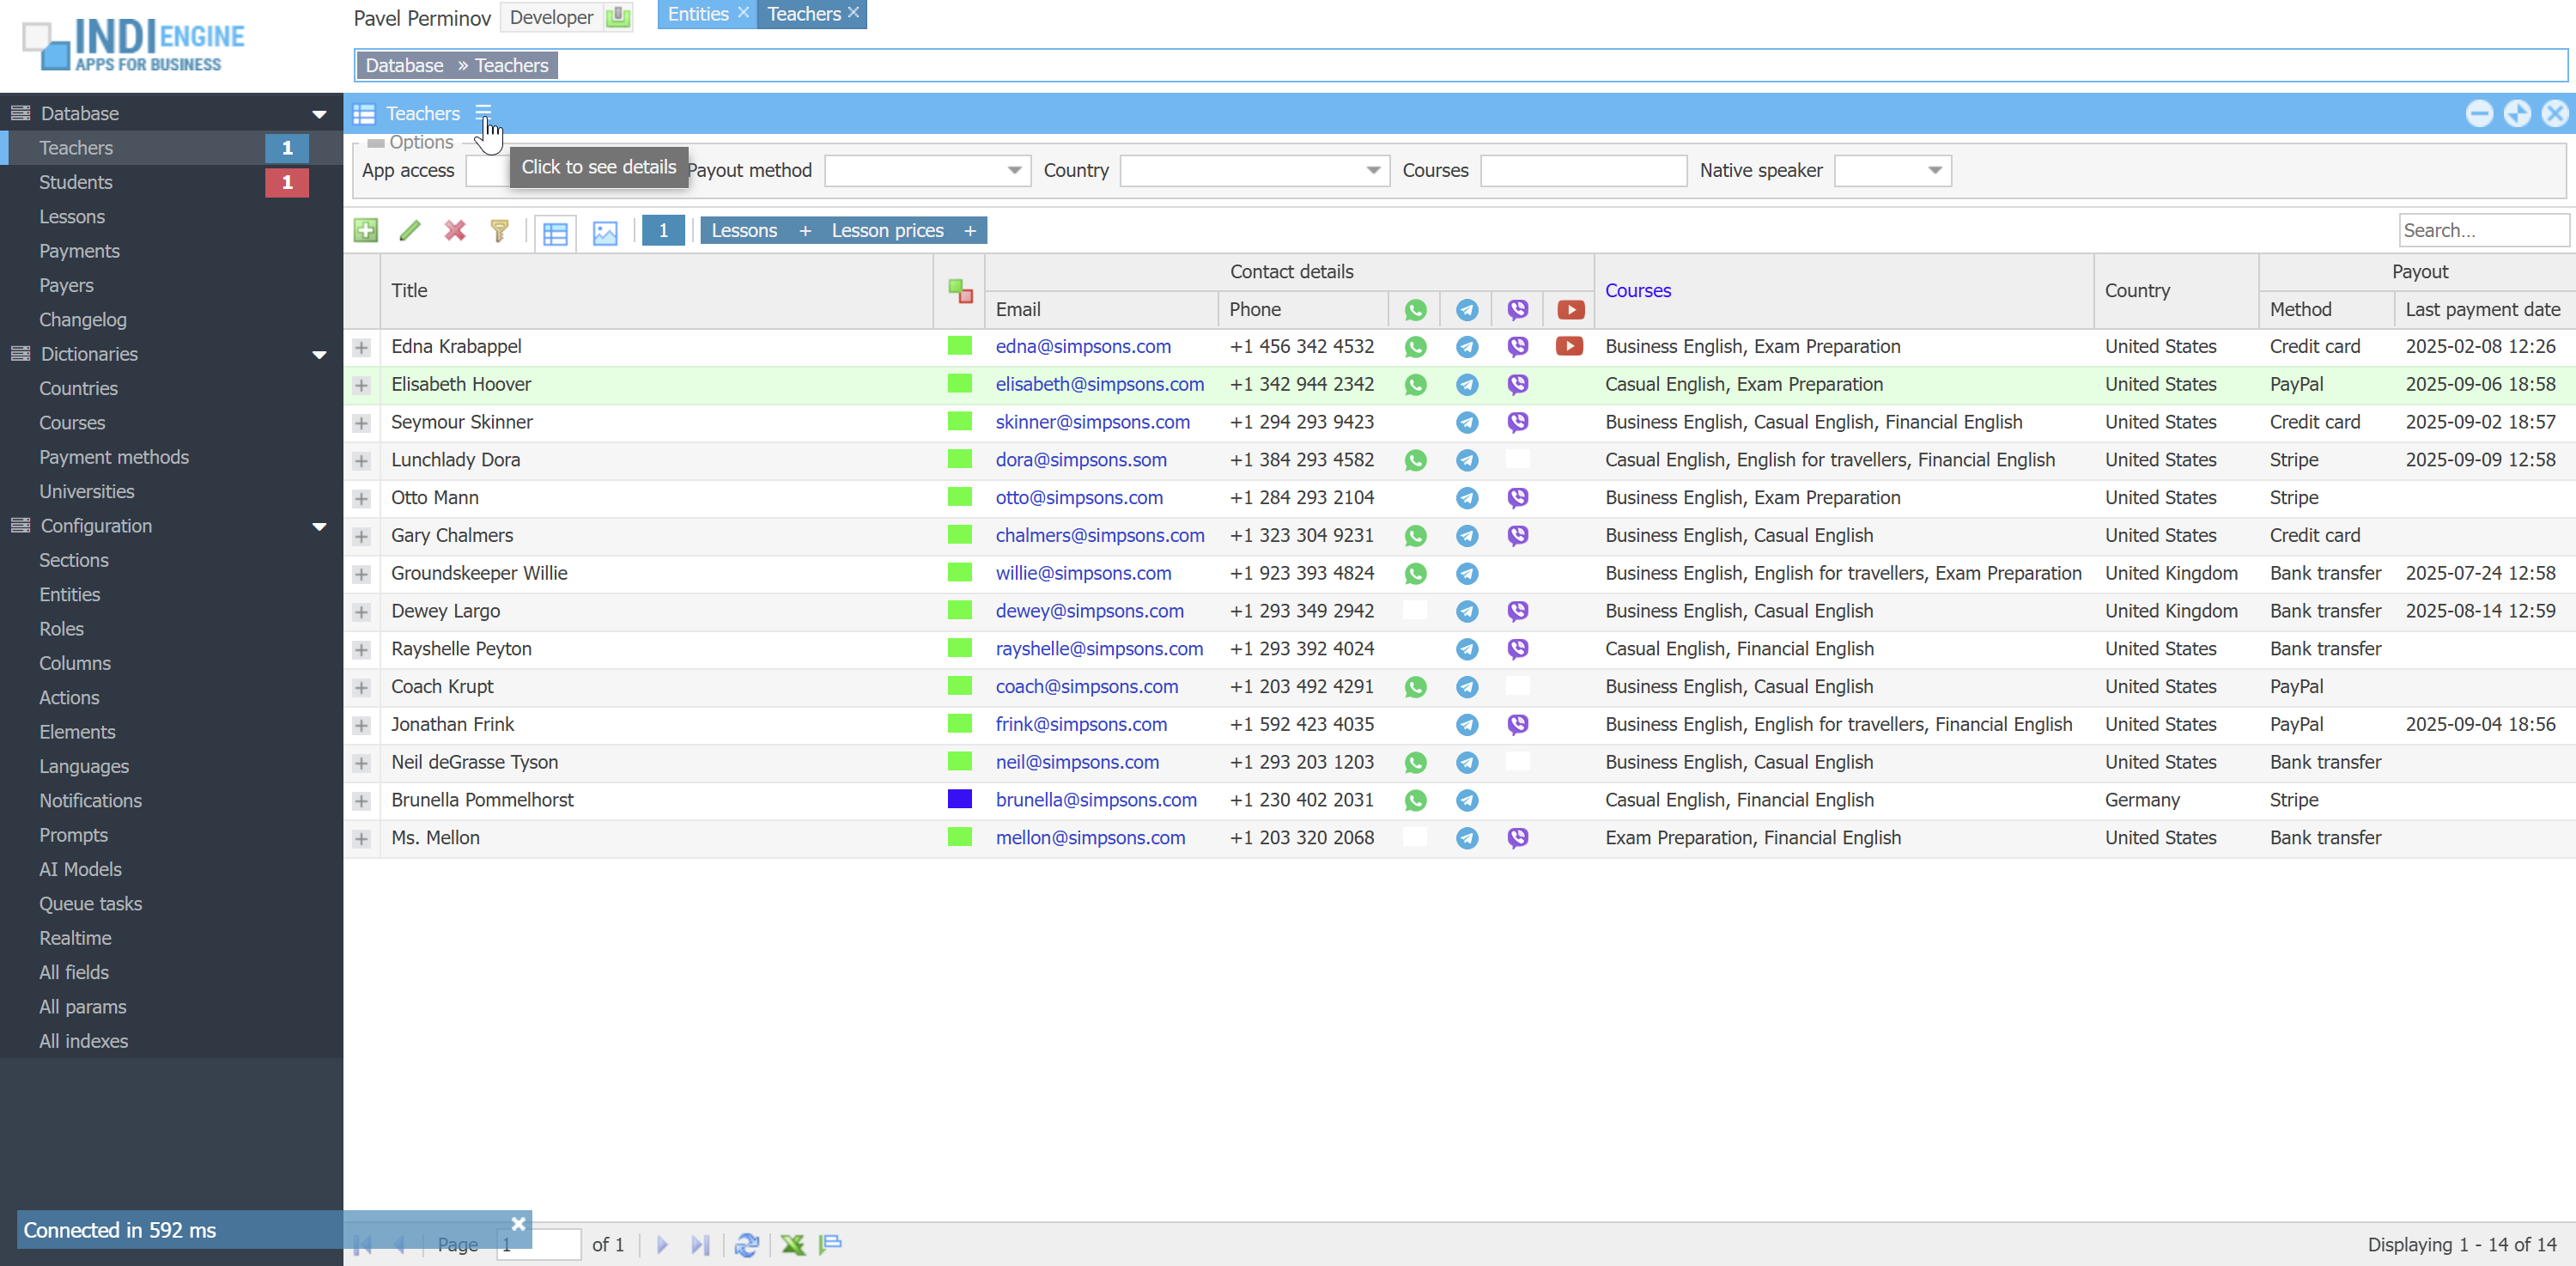Viewport: 2576px width, 1266px height.
Task: Switch to image gallery view
Action: pyautogui.click(x=605, y=232)
